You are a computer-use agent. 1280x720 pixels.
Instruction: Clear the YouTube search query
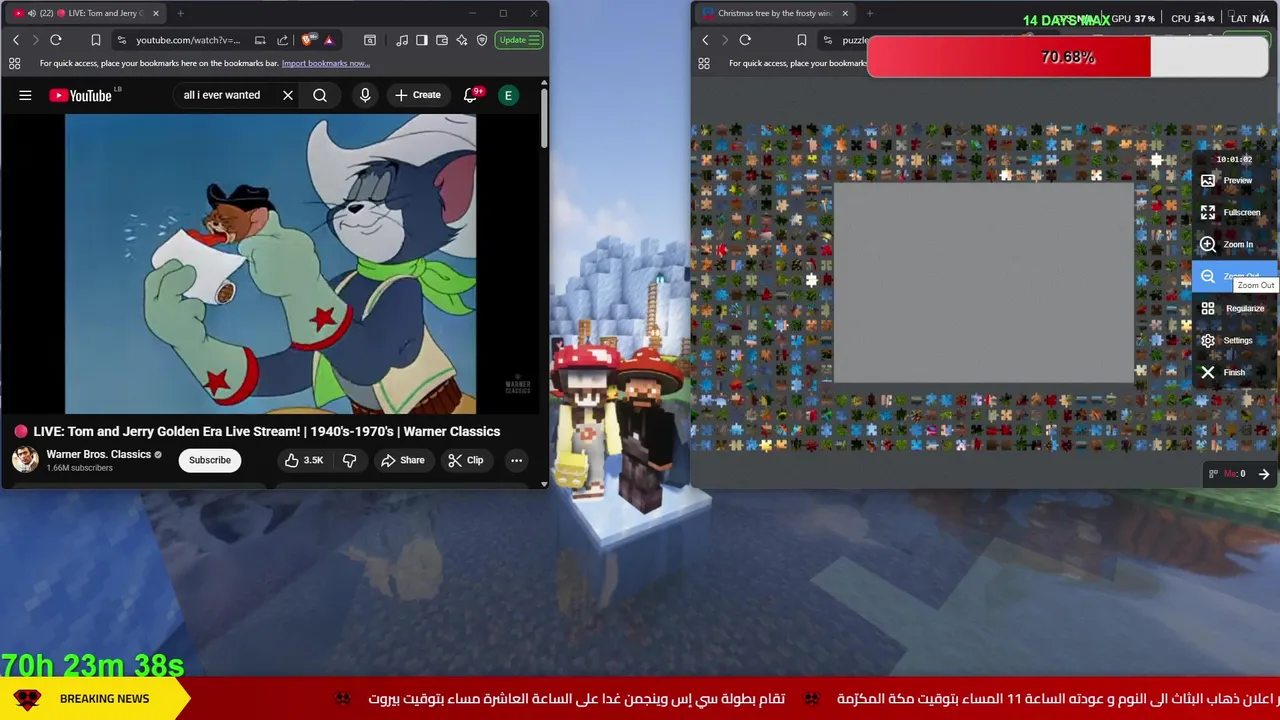(x=288, y=95)
